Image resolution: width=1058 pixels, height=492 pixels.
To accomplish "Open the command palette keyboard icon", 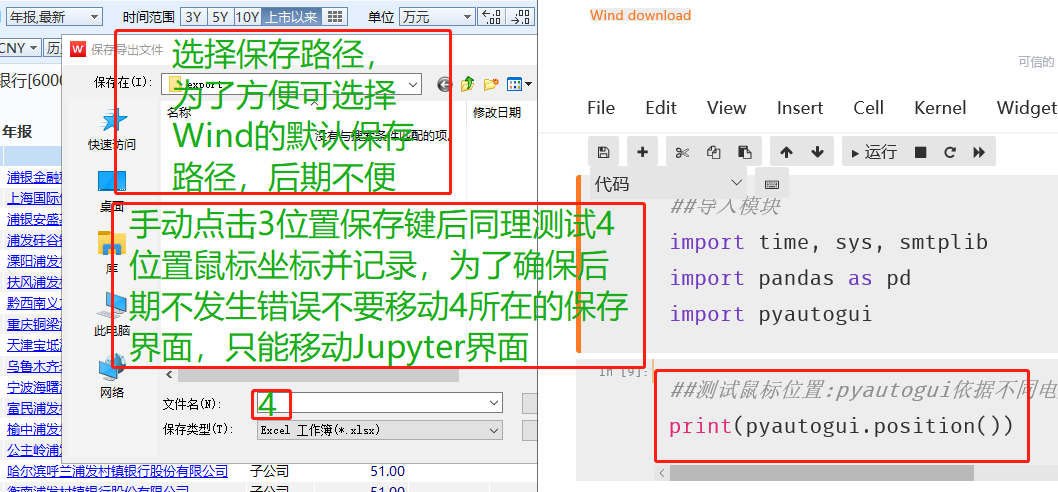I will (x=772, y=185).
